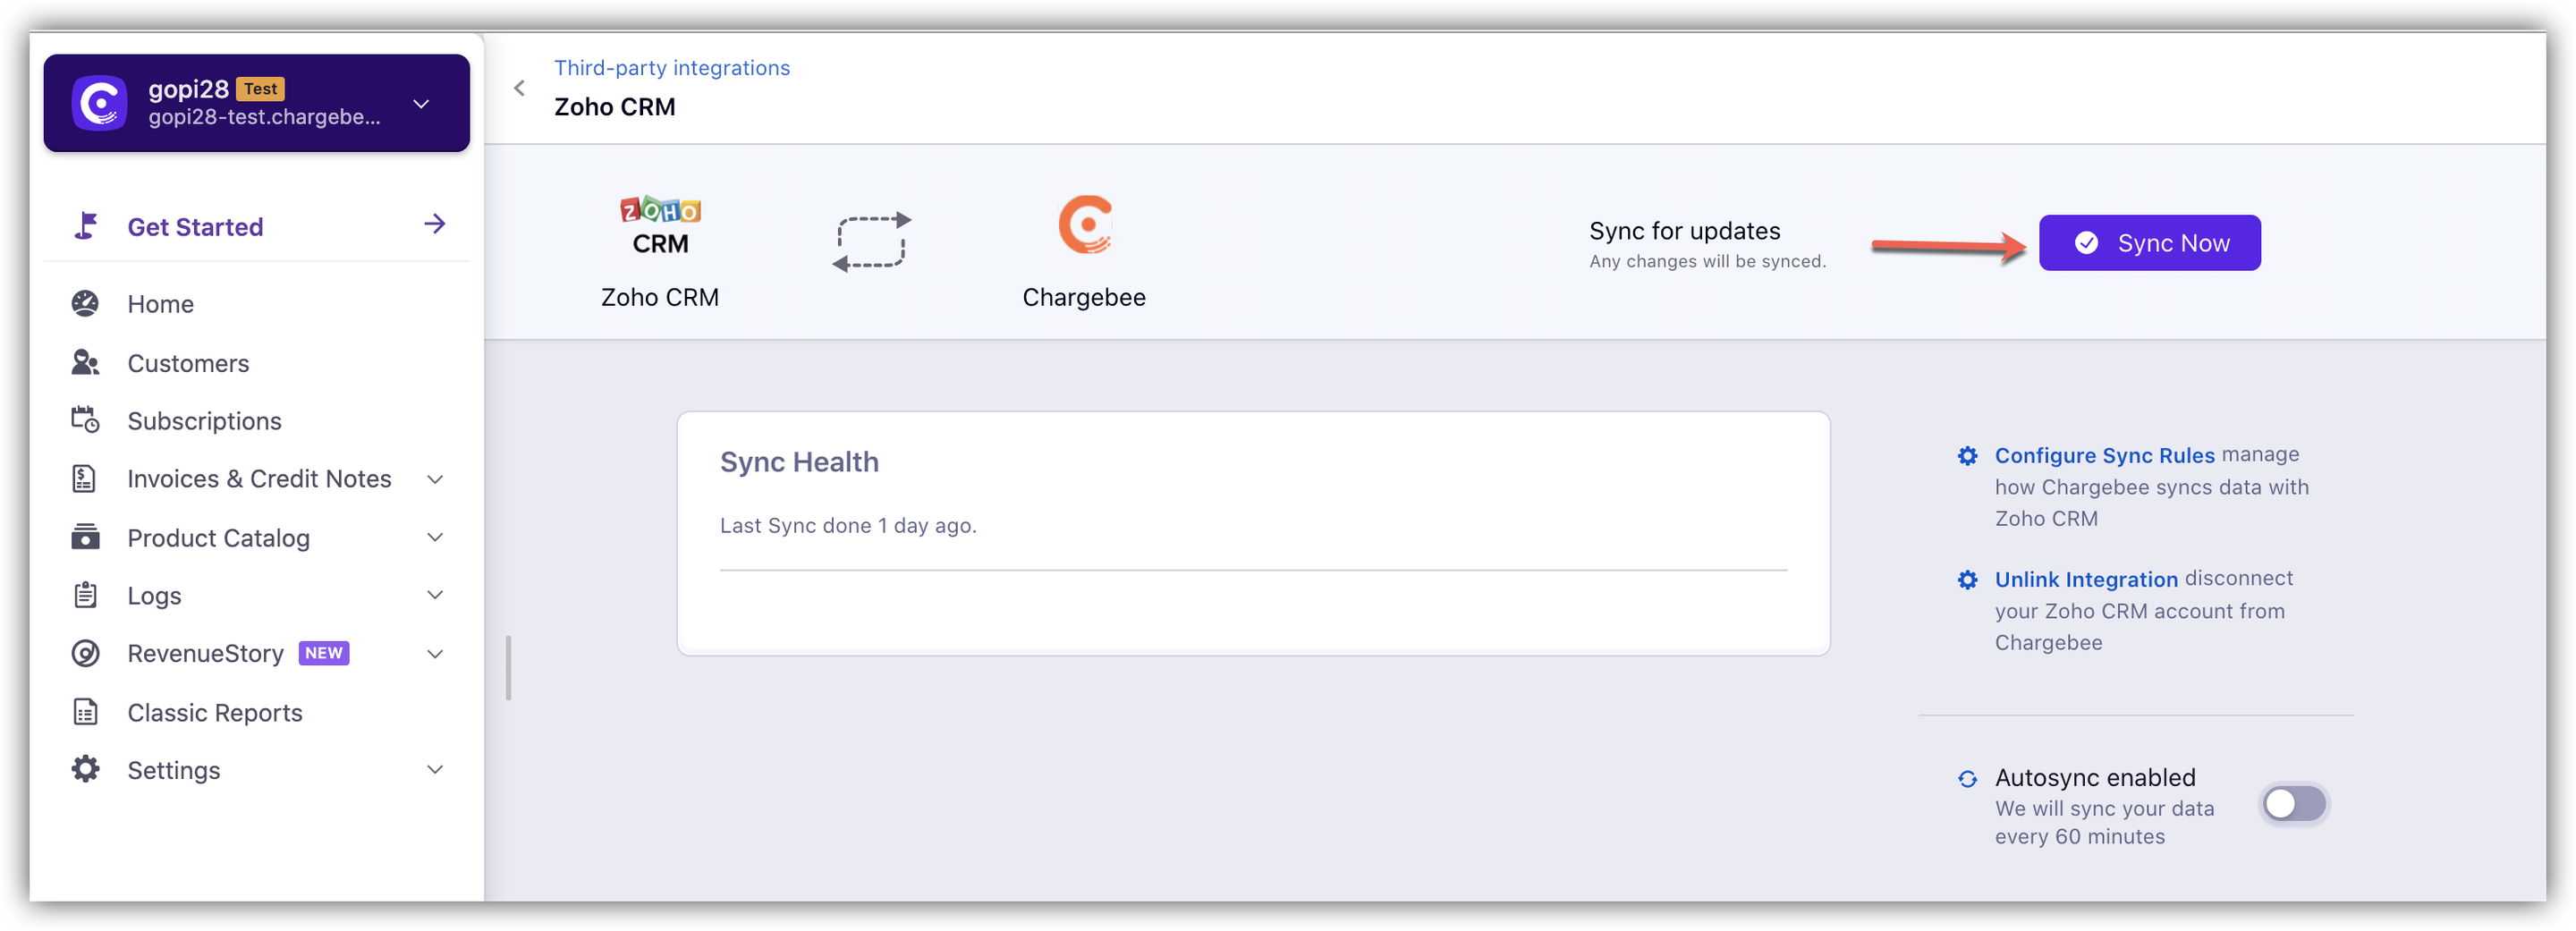The image size is (2576, 931).
Task: Click the Get Started arrow
Action: pos(434,225)
